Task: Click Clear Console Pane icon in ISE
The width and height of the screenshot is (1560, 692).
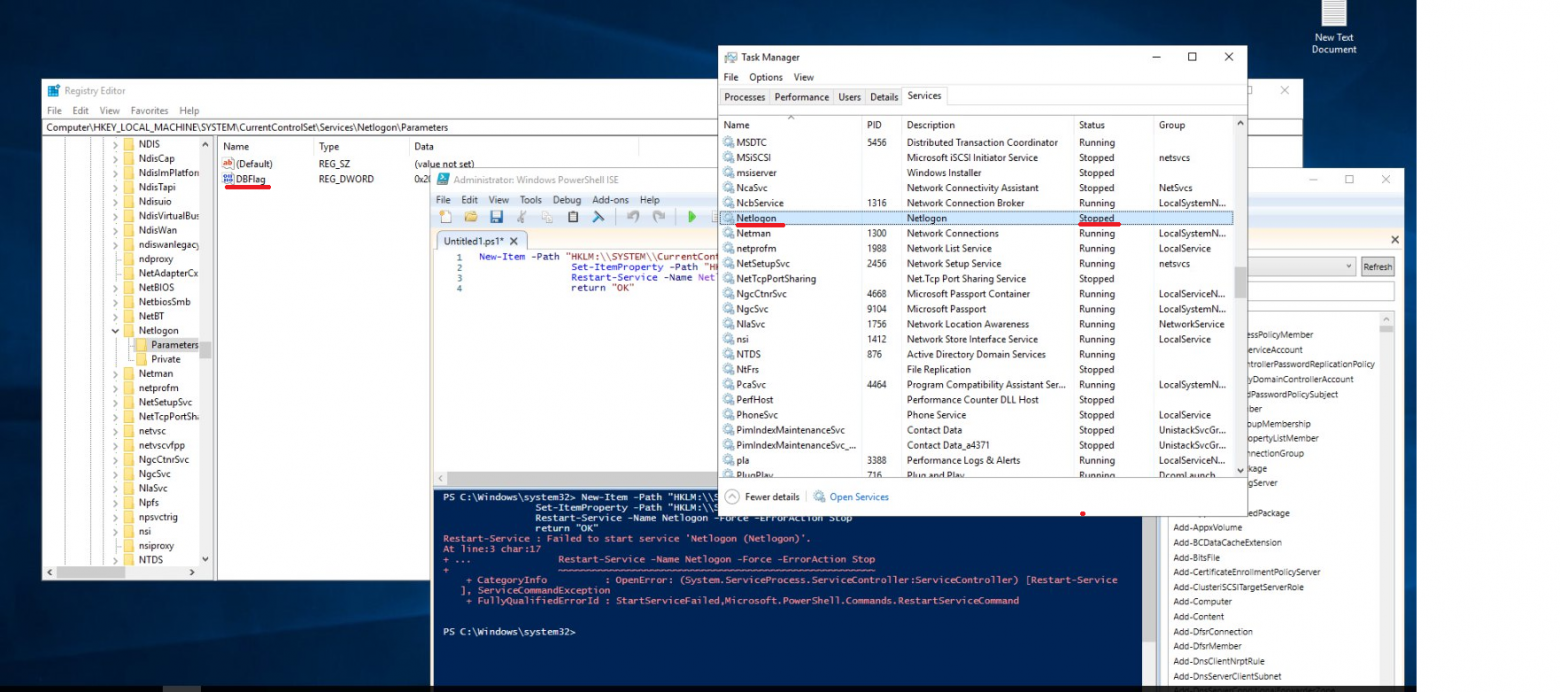Action: [598, 216]
